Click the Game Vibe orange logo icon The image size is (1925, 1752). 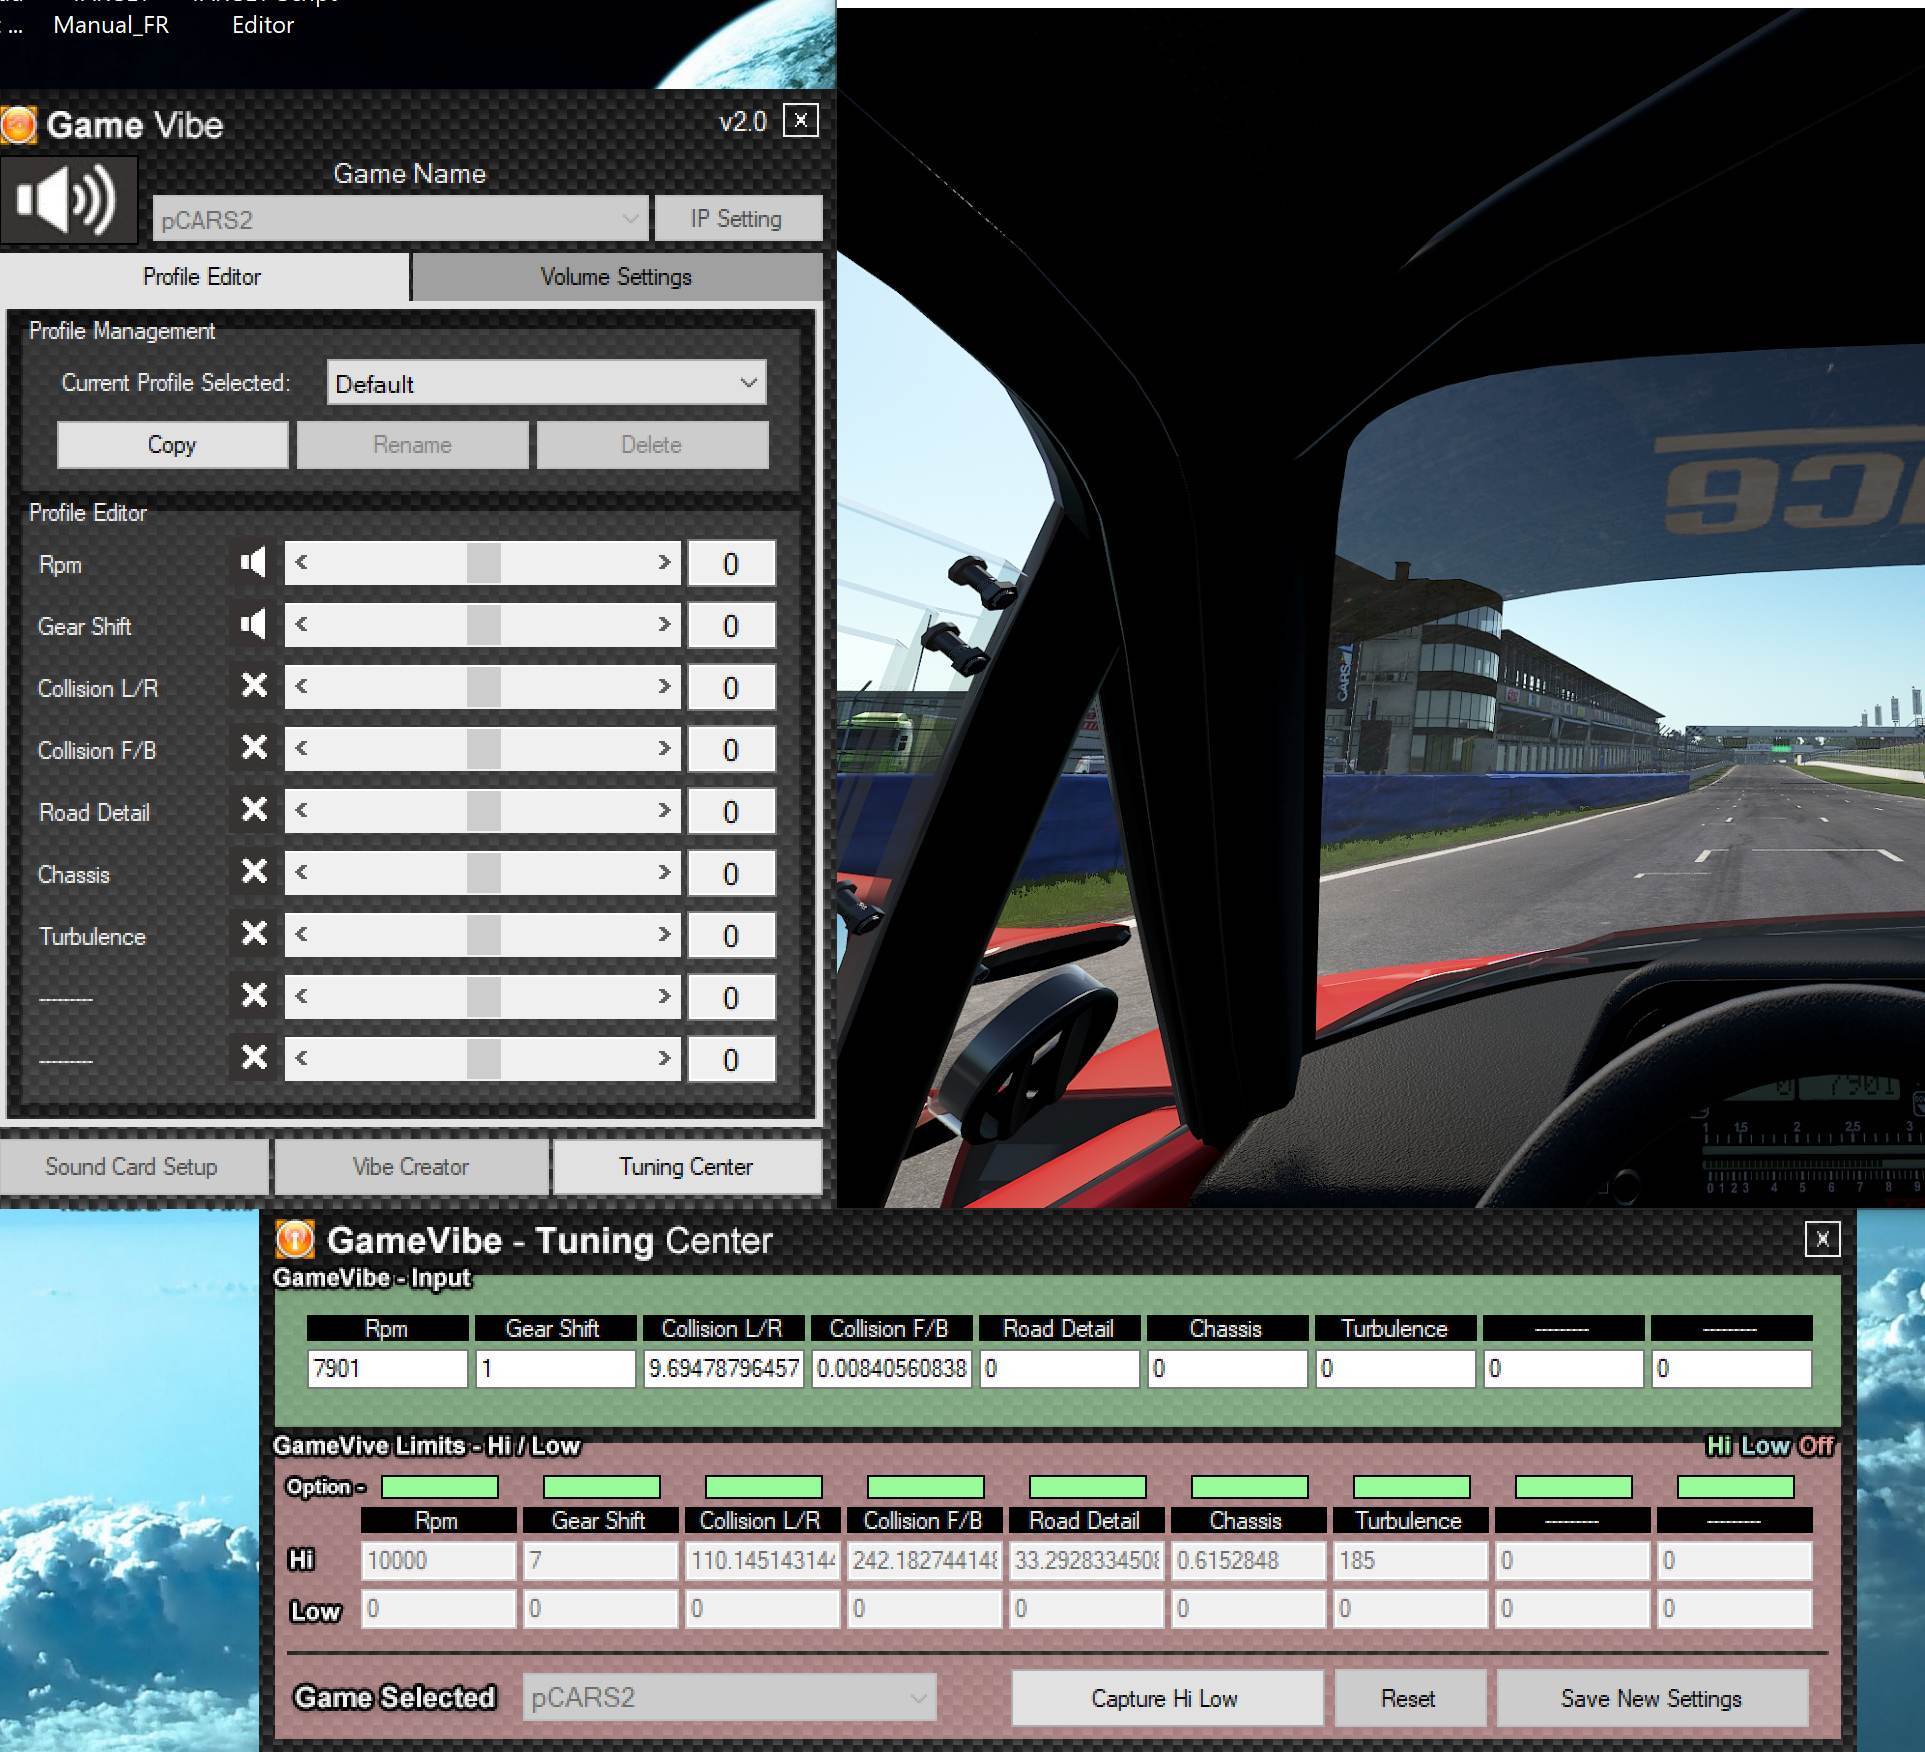19,125
